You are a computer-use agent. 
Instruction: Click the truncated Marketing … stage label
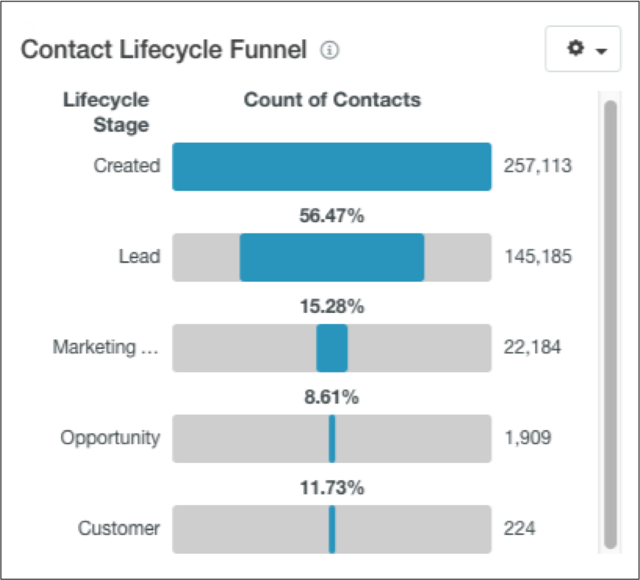[x=106, y=347]
